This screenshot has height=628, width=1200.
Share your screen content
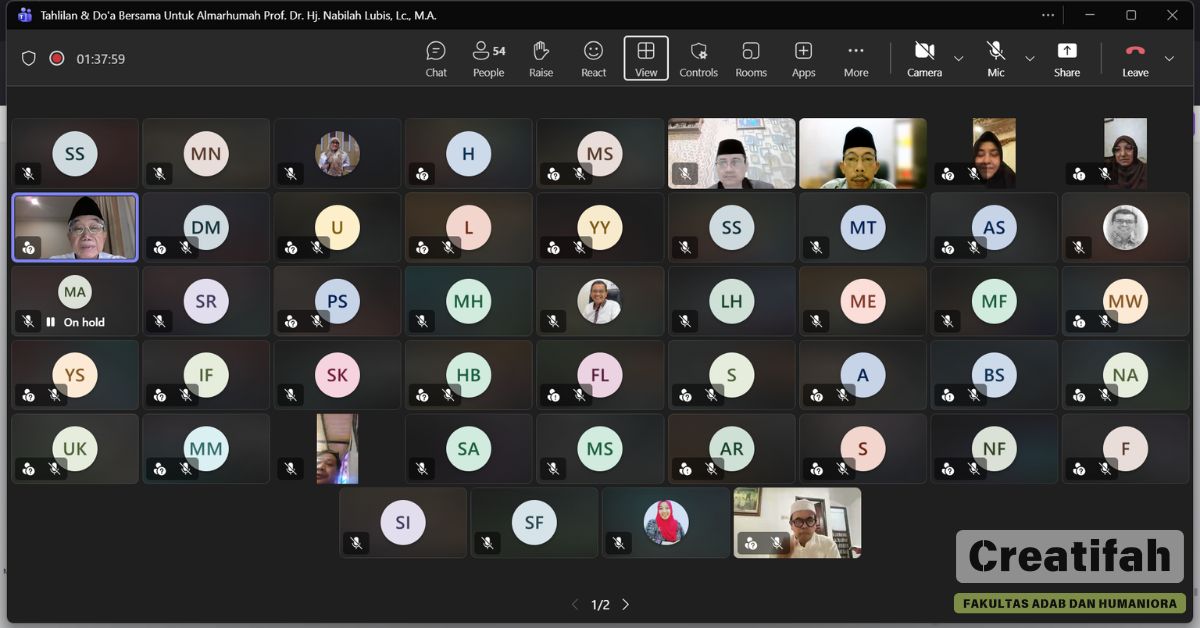[x=1066, y=58]
